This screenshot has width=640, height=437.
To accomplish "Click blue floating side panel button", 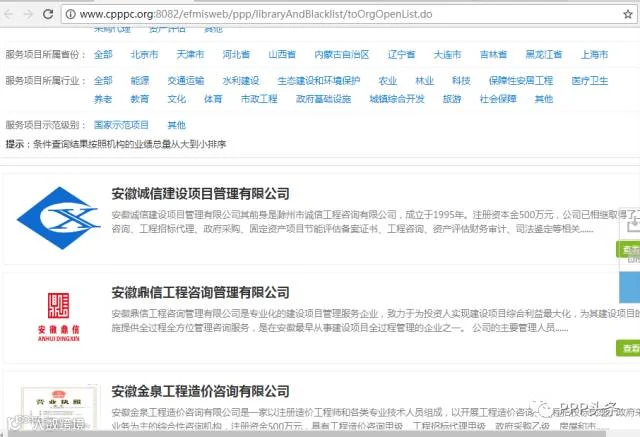I will (630, 287).
